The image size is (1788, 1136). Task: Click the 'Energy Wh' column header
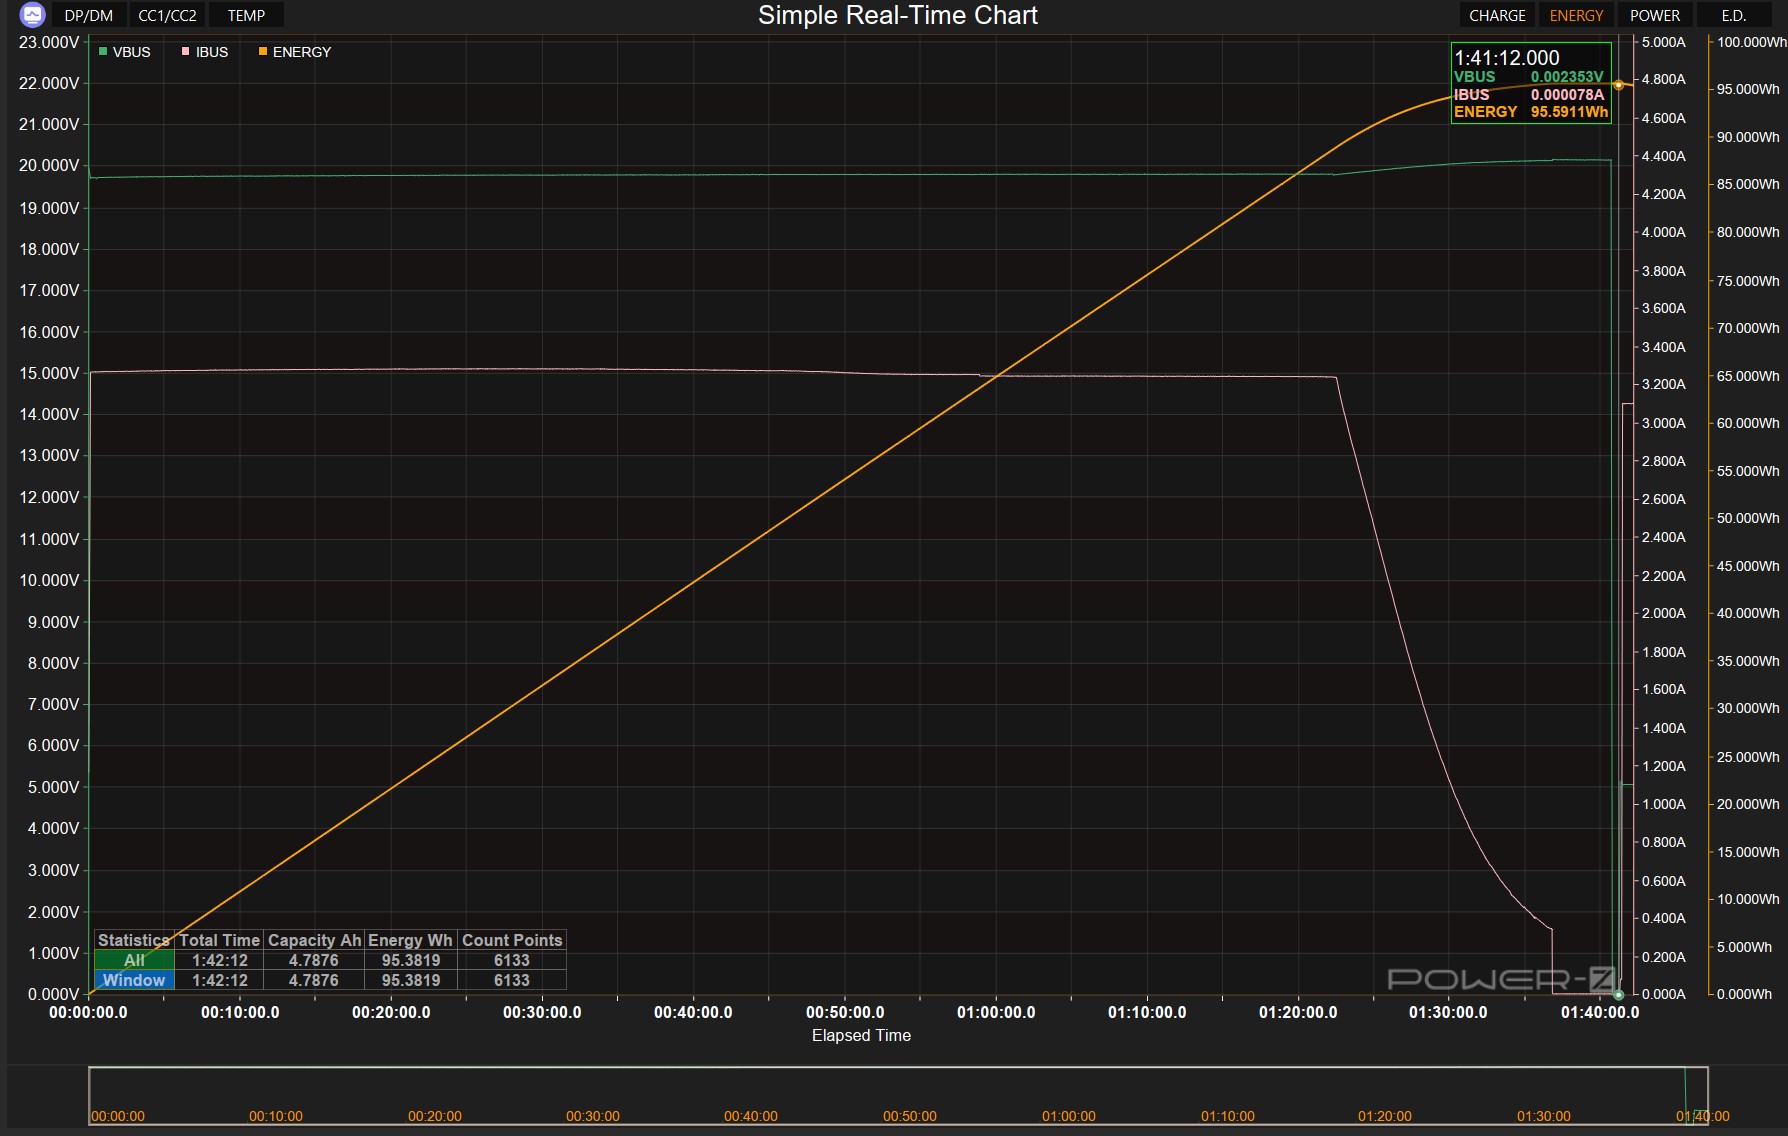point(410,940)
